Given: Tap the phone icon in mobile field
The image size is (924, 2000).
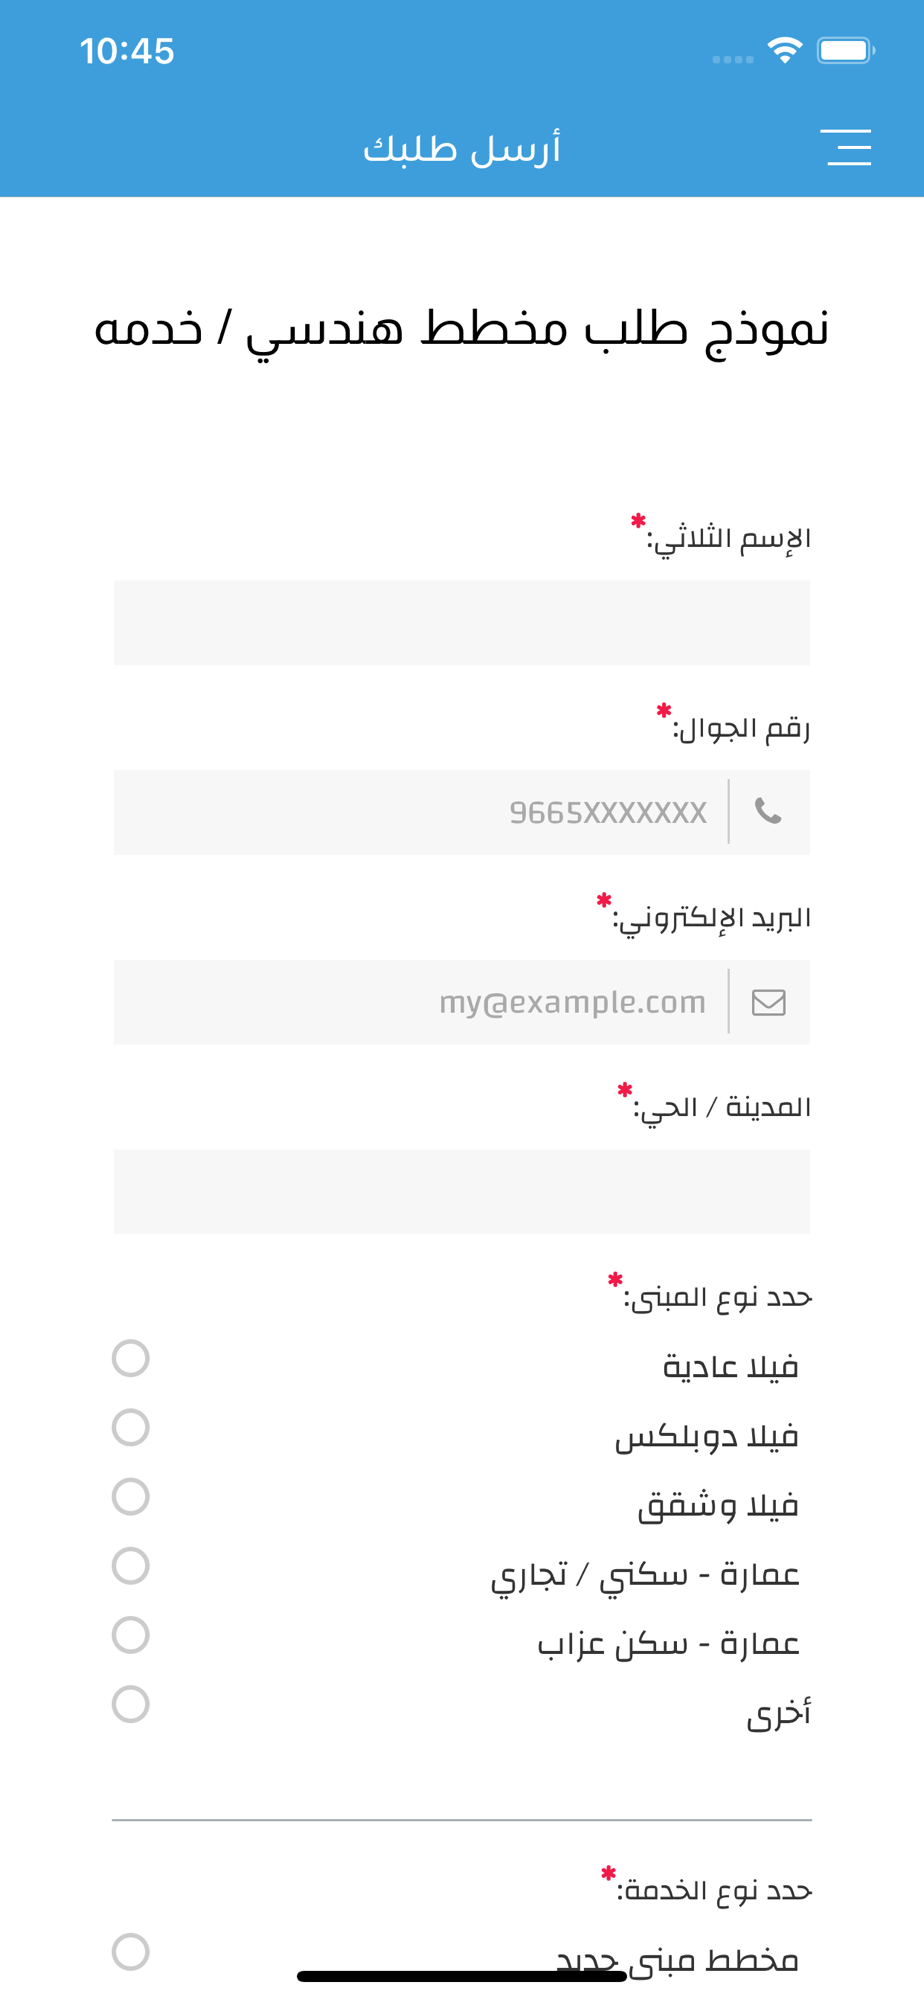Looking at the screenshot, I should [x=768, y=811].
